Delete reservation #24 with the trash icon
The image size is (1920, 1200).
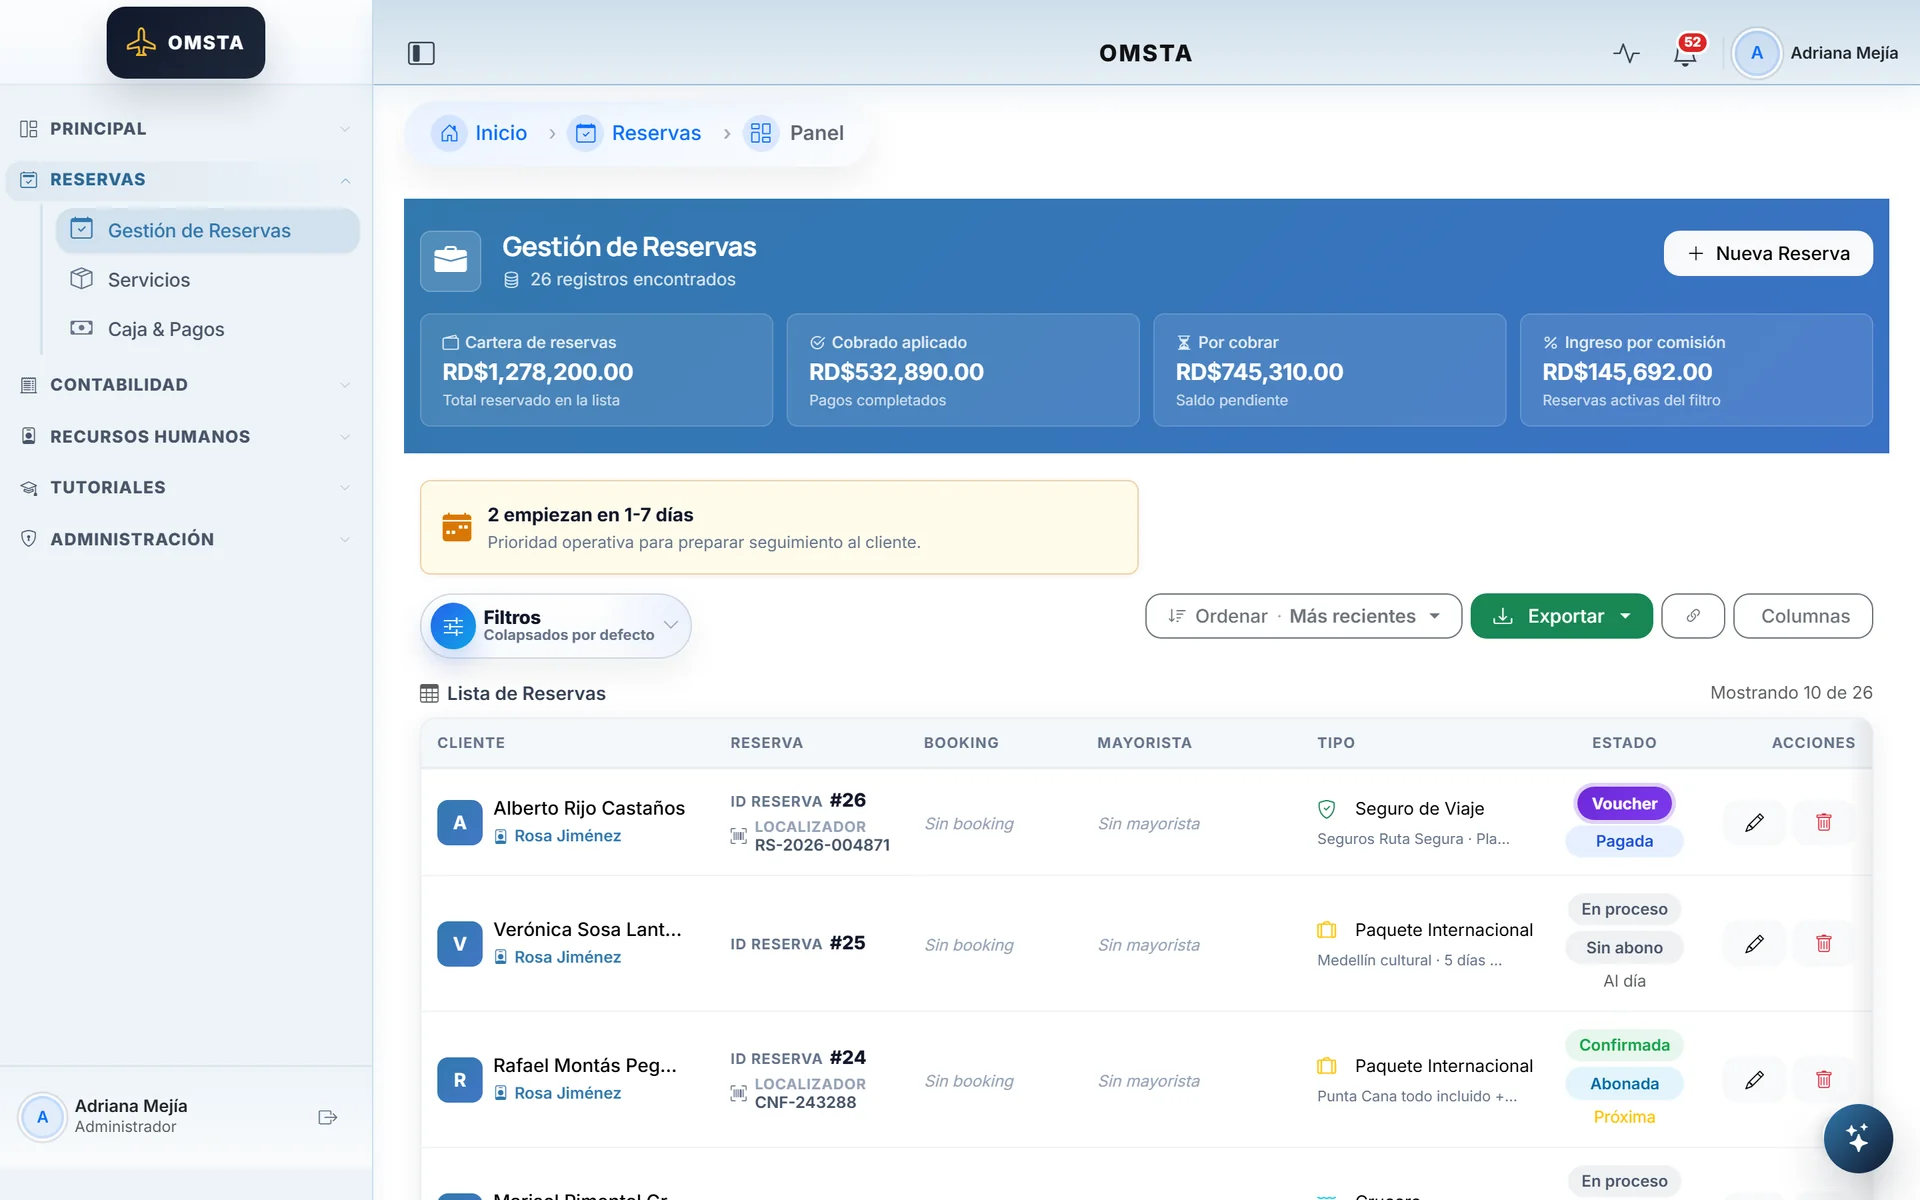point(1823,1079)
